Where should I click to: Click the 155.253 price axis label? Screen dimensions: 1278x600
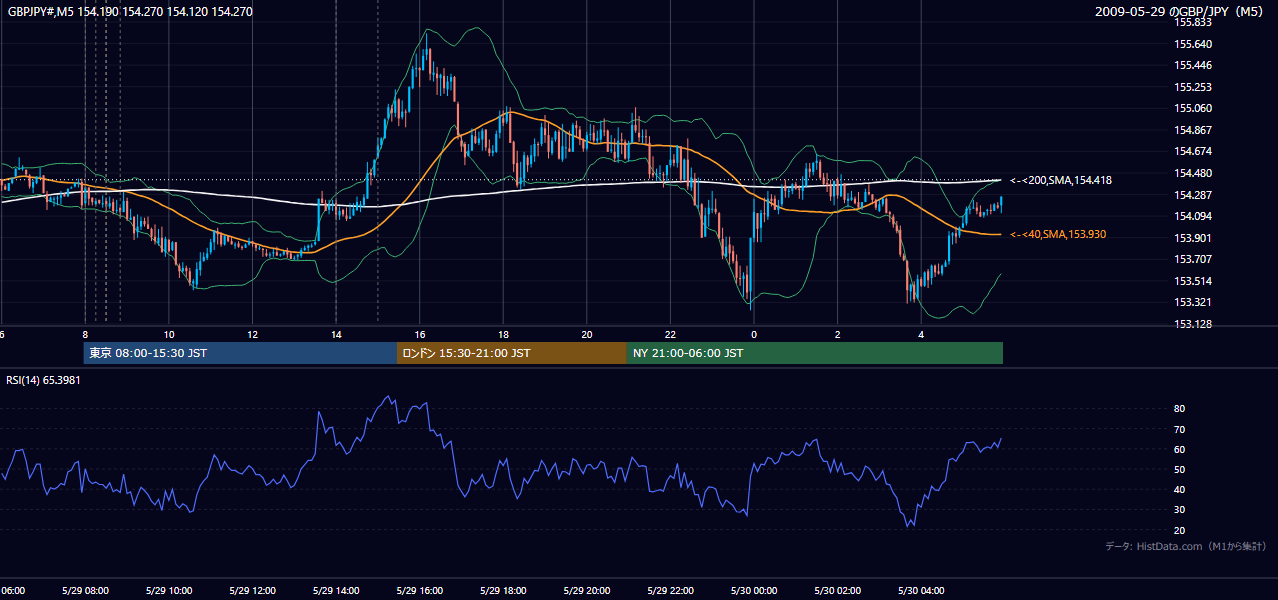click(x=1193, y=87)
